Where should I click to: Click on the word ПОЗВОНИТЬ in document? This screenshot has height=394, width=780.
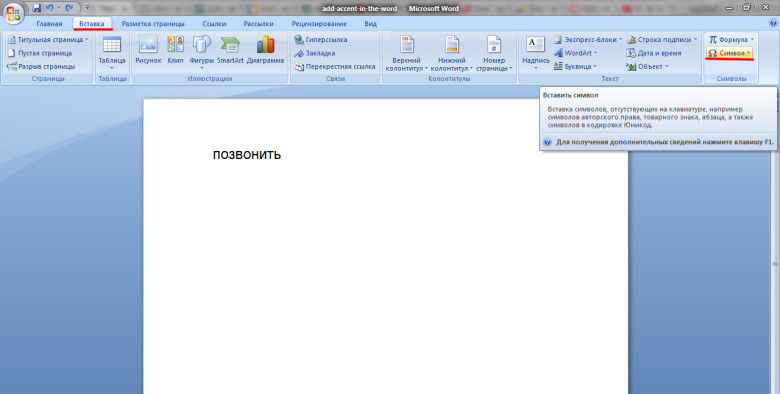[247, 155]
